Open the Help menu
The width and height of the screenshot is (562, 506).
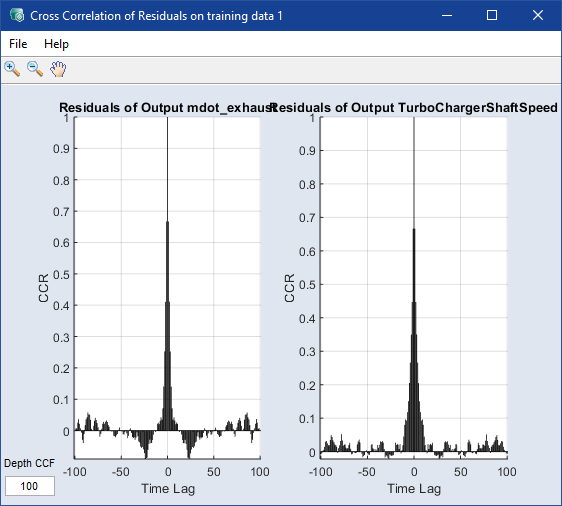(56, 44)
